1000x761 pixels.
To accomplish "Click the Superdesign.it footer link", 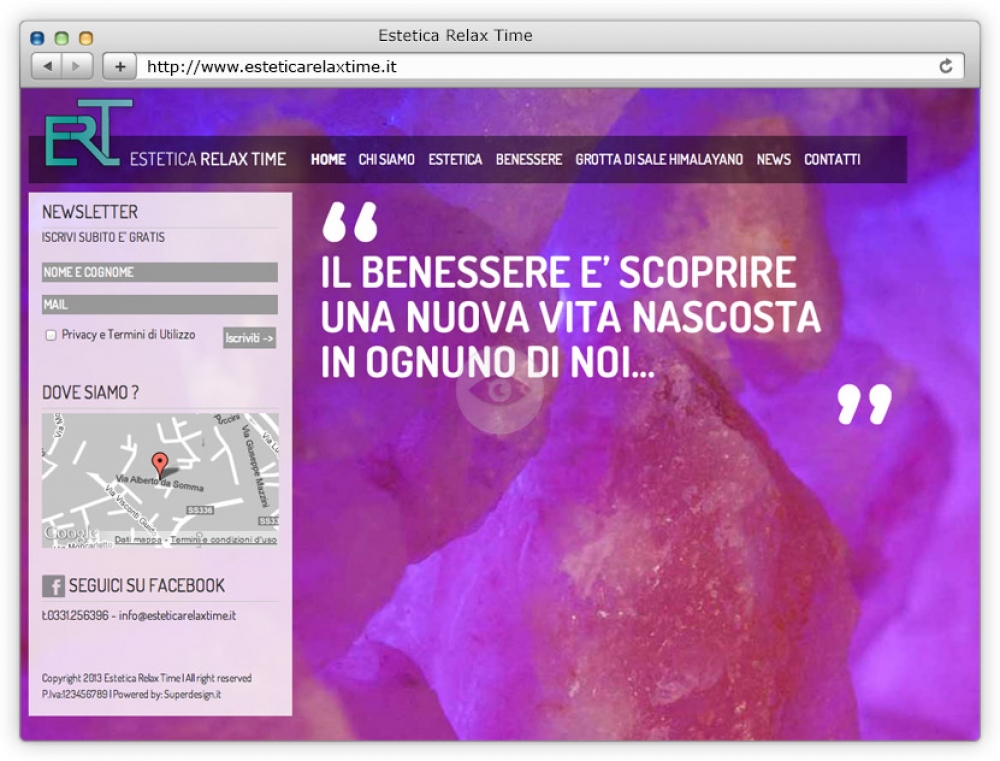I will tap(192, 695).
